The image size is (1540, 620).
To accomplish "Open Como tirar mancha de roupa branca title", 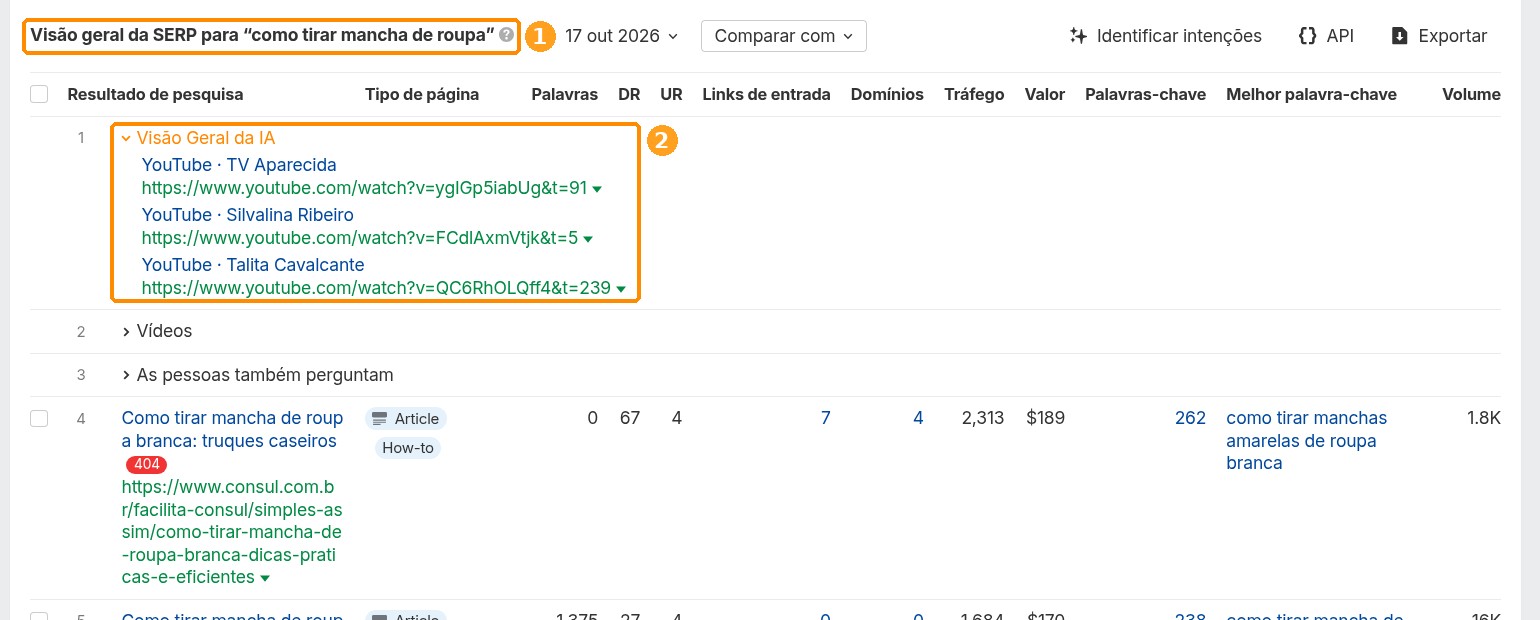I will click(232, 429).
